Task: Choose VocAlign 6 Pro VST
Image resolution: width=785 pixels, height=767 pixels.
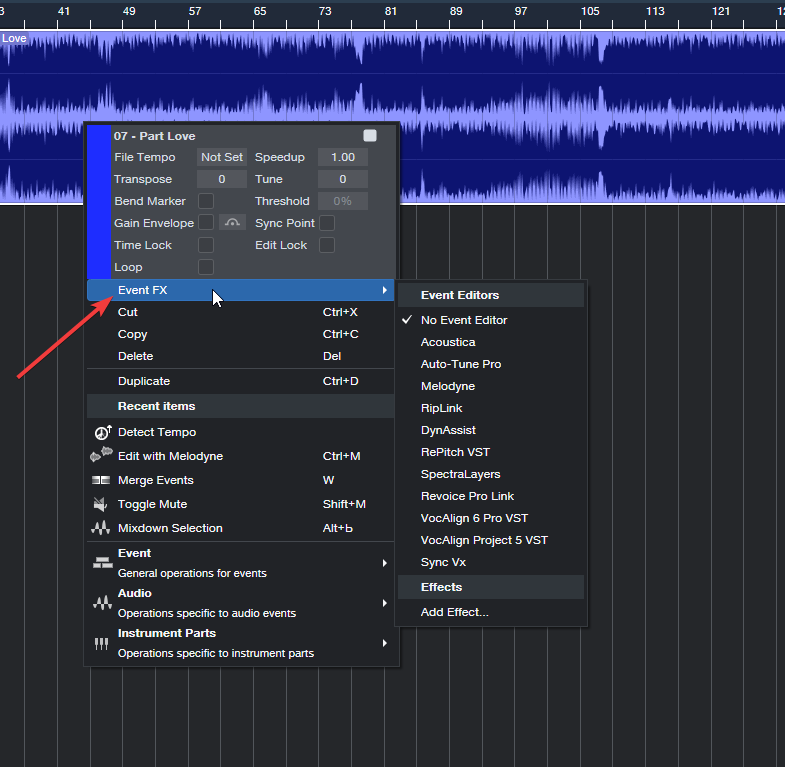Action: pyautogui.click(x=491, y=518)
